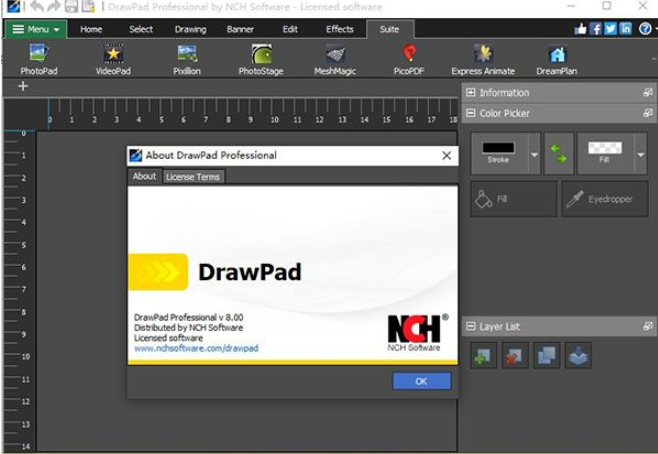This screenshot has width=658, height=454.
Task: Add a new layer in Layer List
Action: click(x=483, y=355)
